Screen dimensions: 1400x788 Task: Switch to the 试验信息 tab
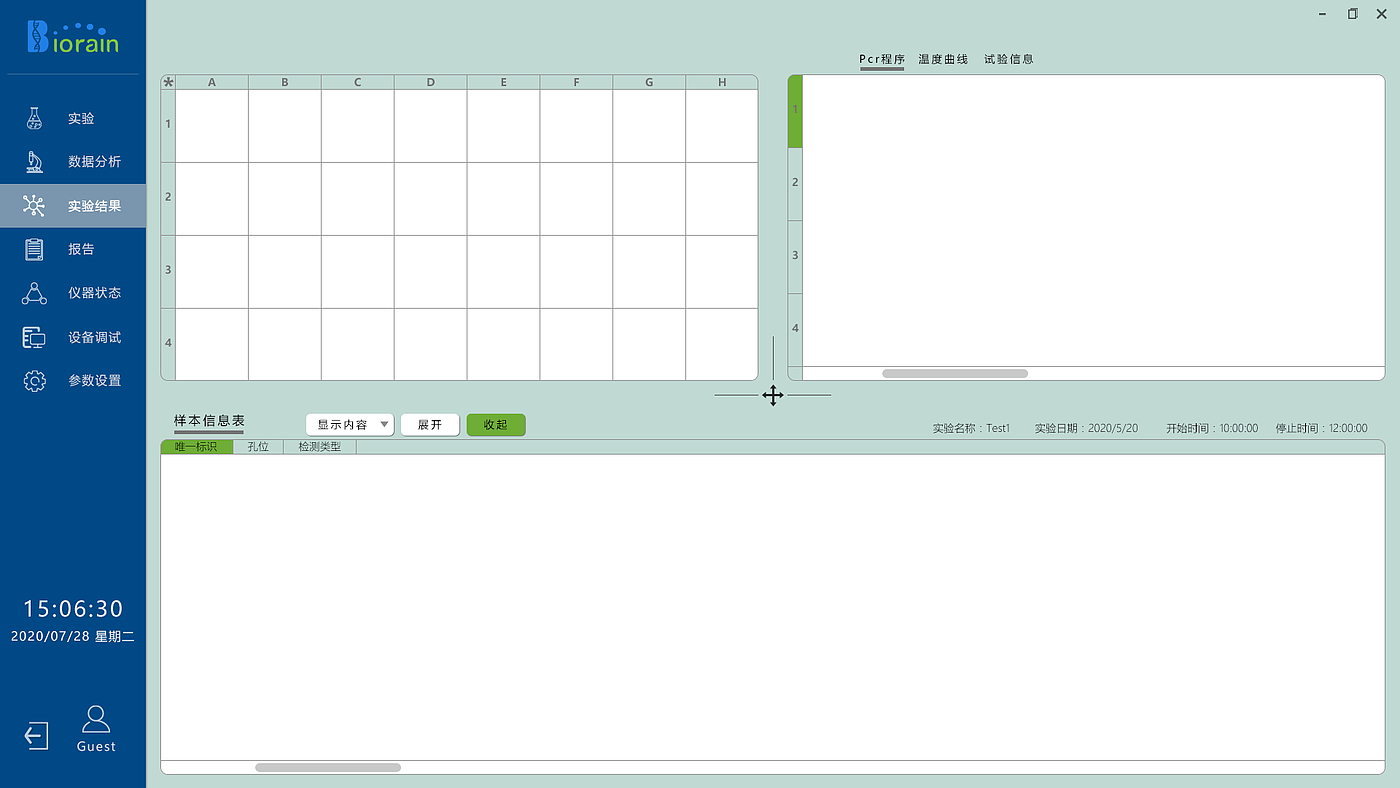point(1009,59)
